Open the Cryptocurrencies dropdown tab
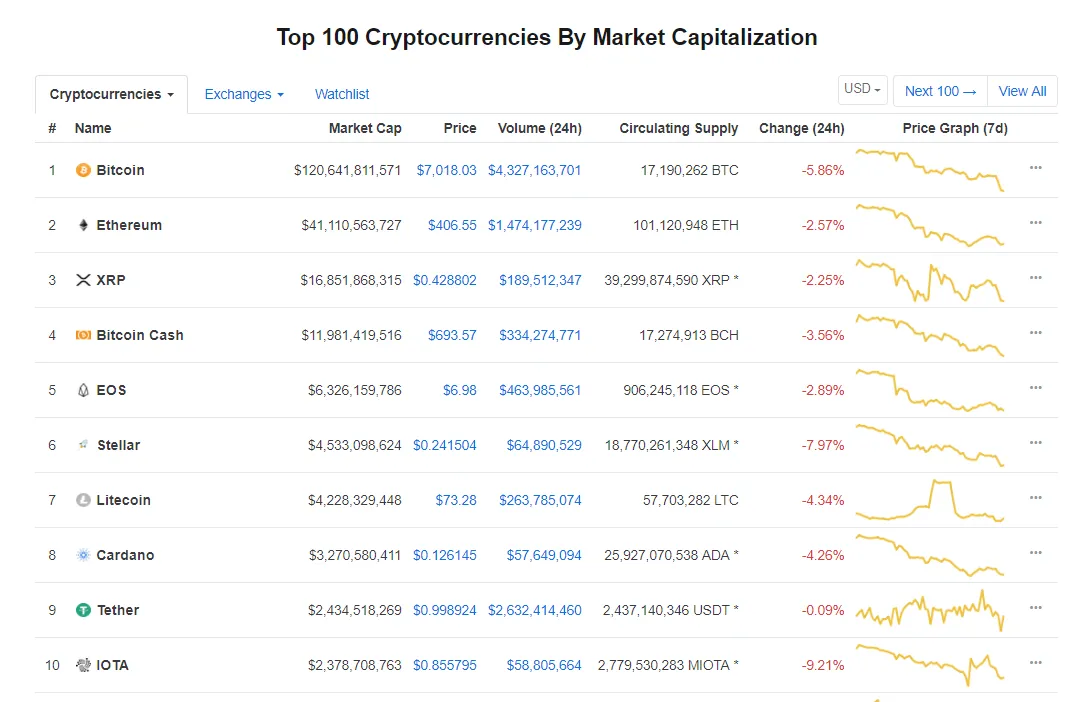This screenshot has width=1090, height=702. tap(111, 94)
